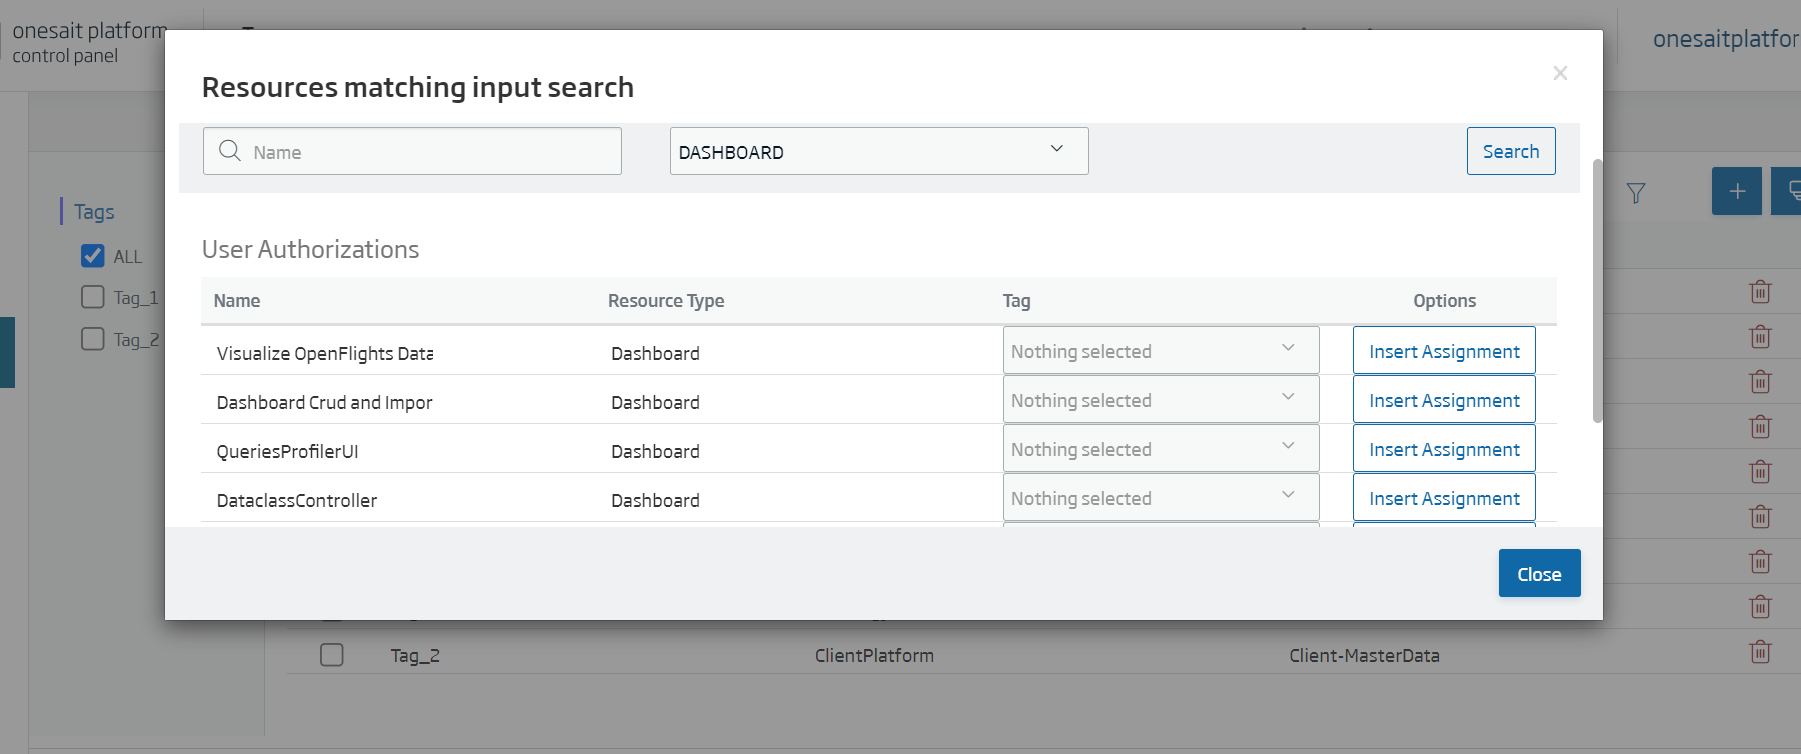Click the Resource Type column header
This screenshot has width=1801, height=754.
tap(666, 301)
